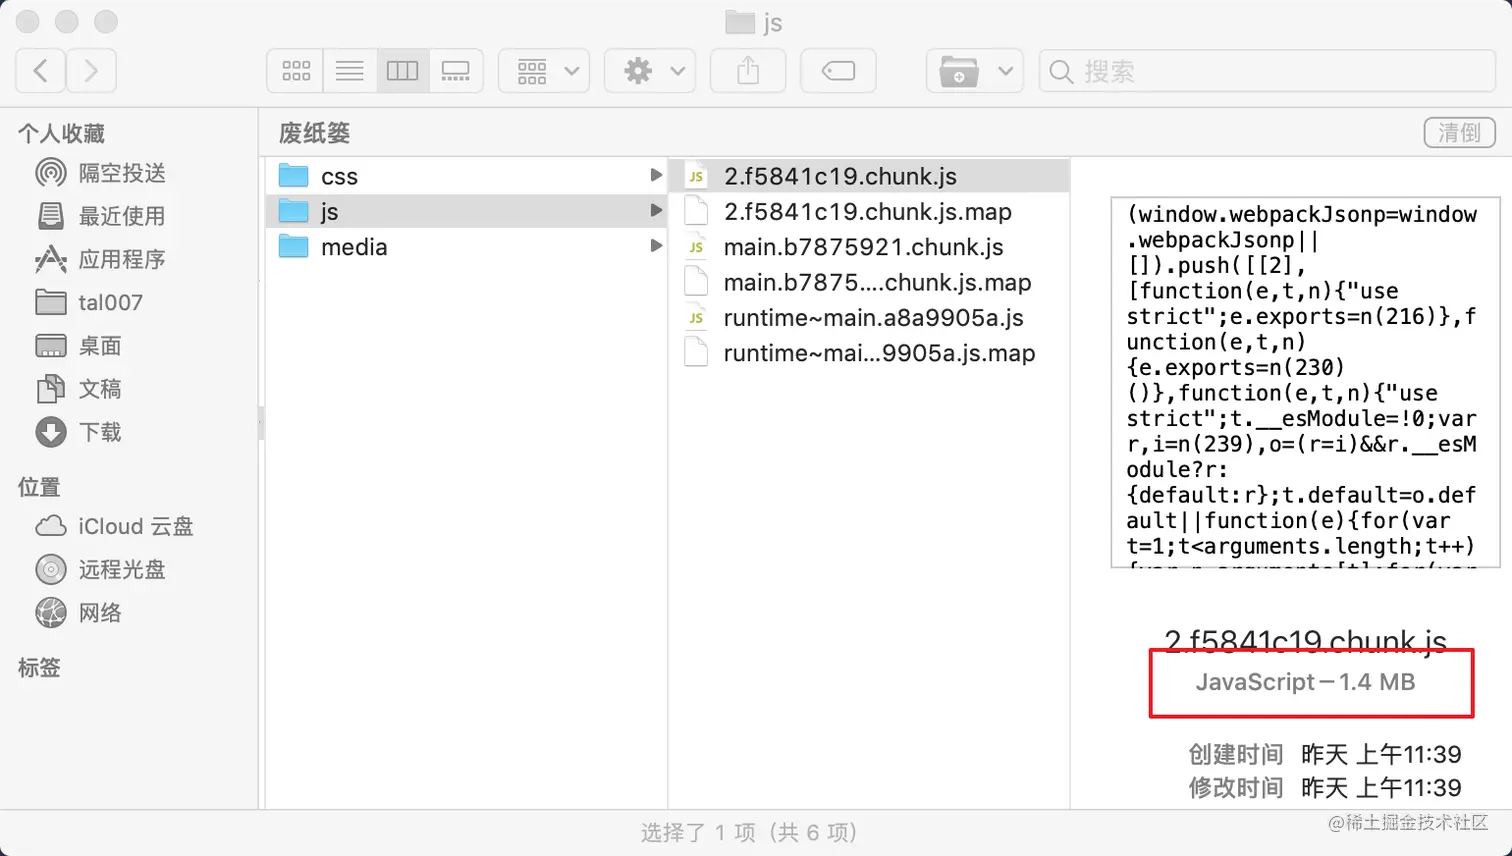
Task: Select file runtime~mai...9905a.js.map
Action: 869,353
